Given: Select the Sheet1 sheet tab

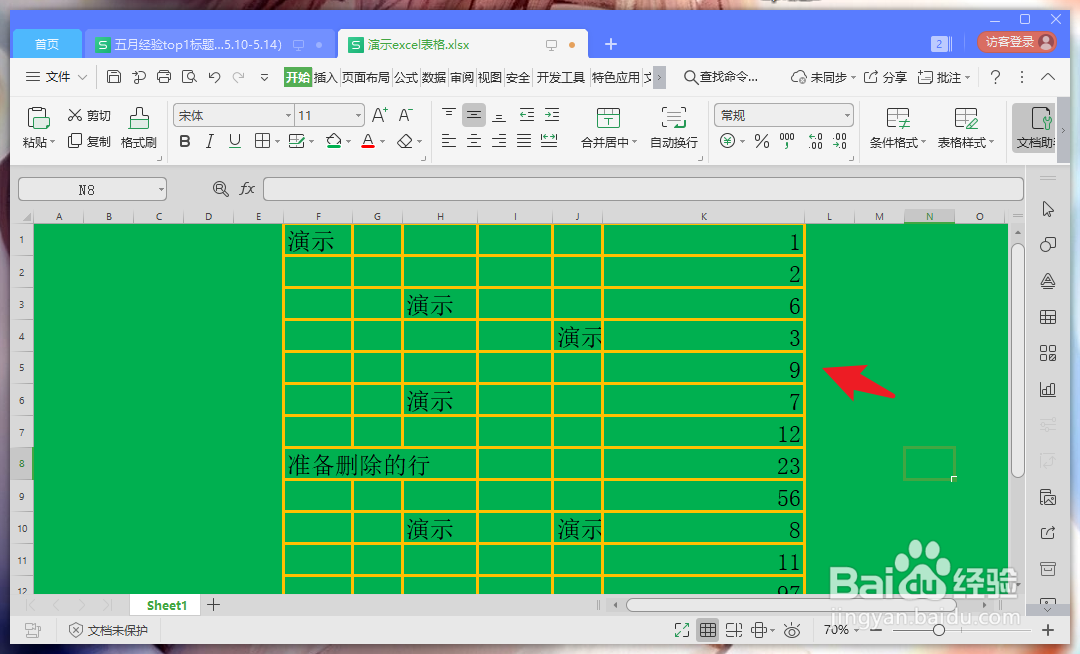Looking at the screenshot, I should tap(167, 605).
